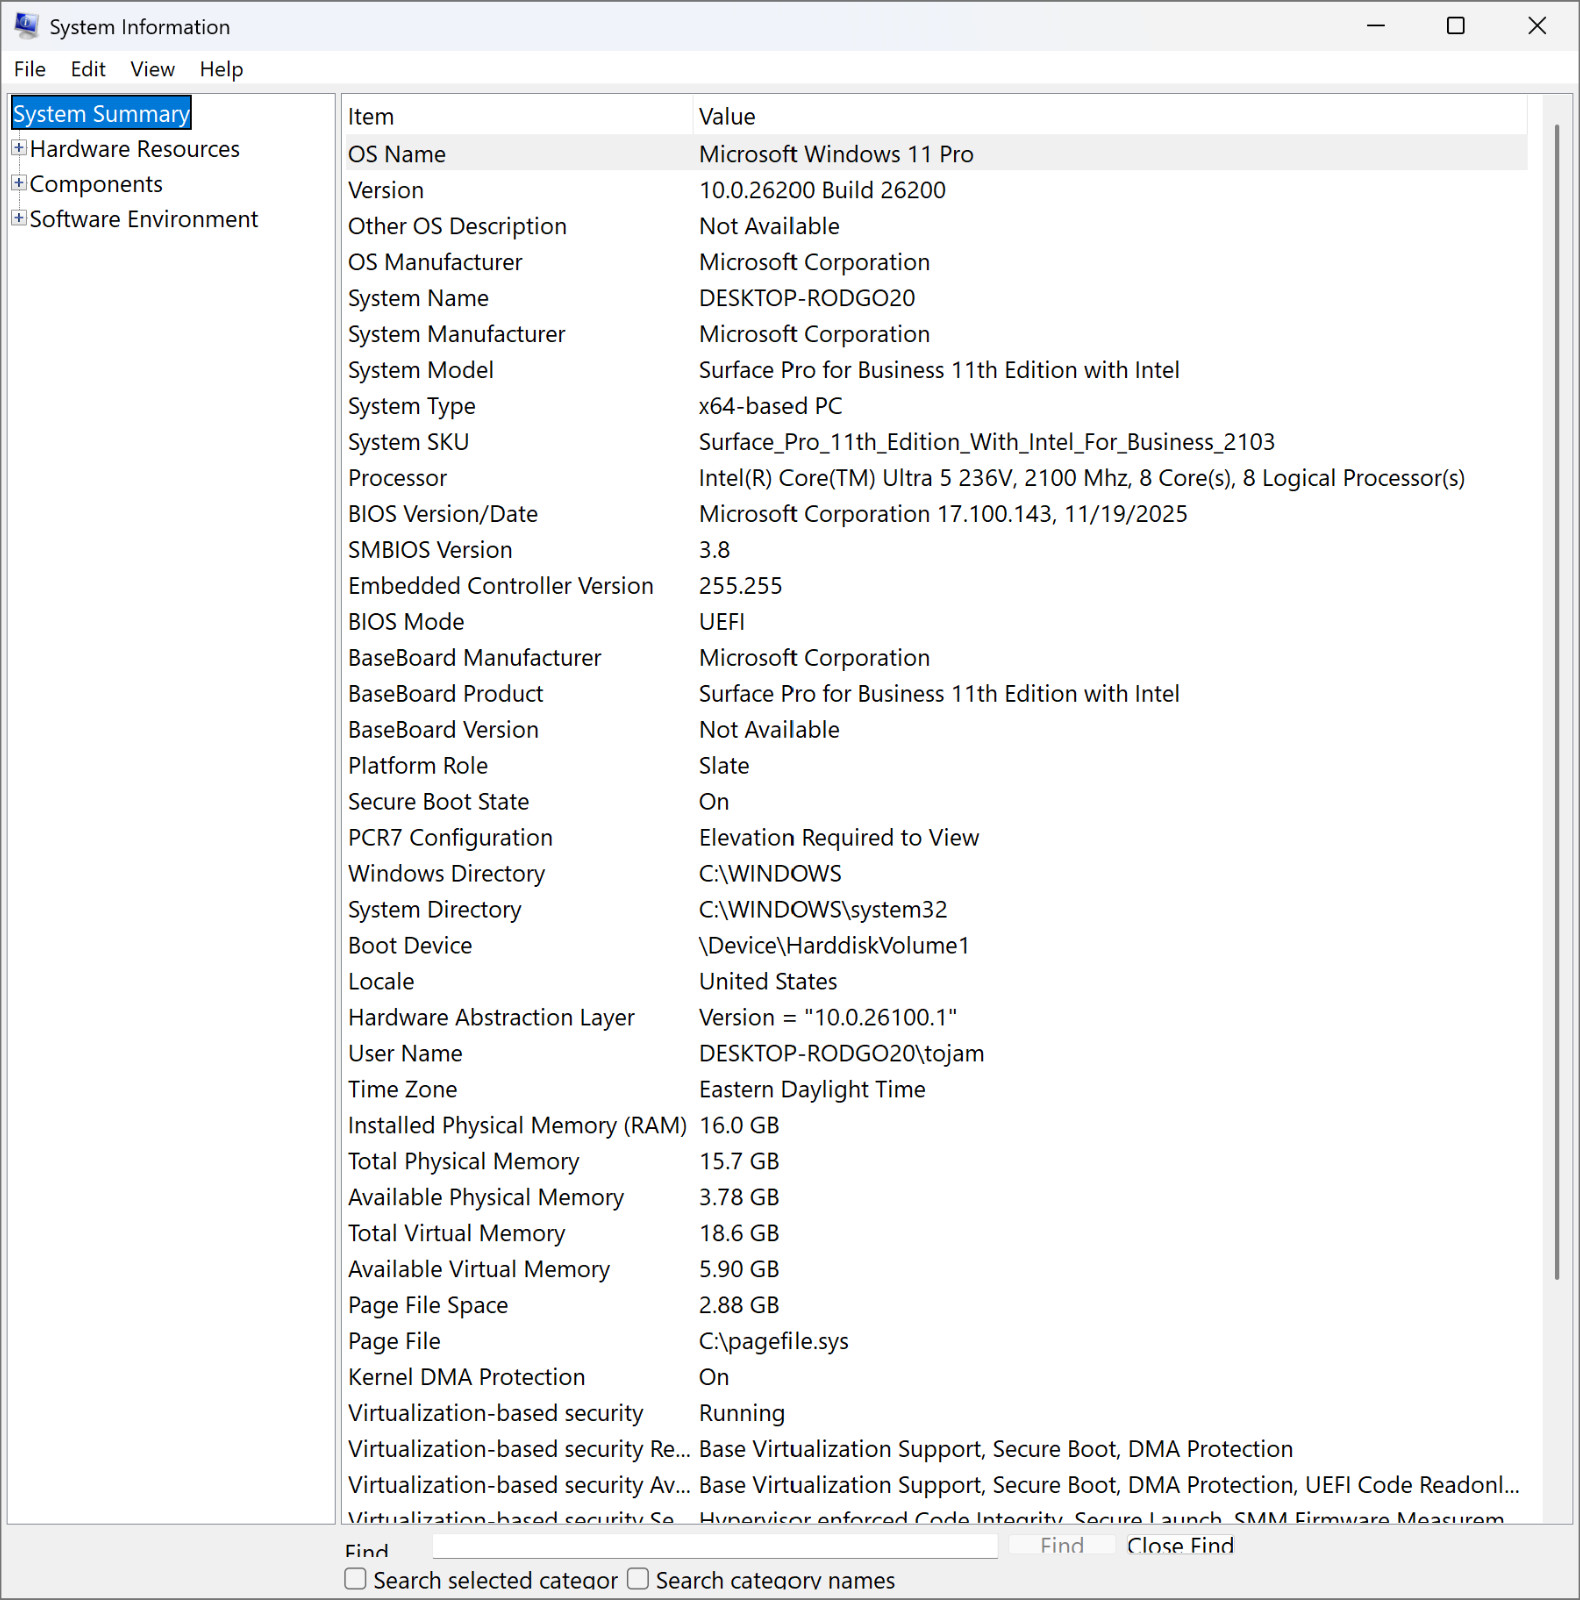Select the Installed Physical Memory (RAM) row
This screenshot has width=1580, height=1600.
(935, 1126)
